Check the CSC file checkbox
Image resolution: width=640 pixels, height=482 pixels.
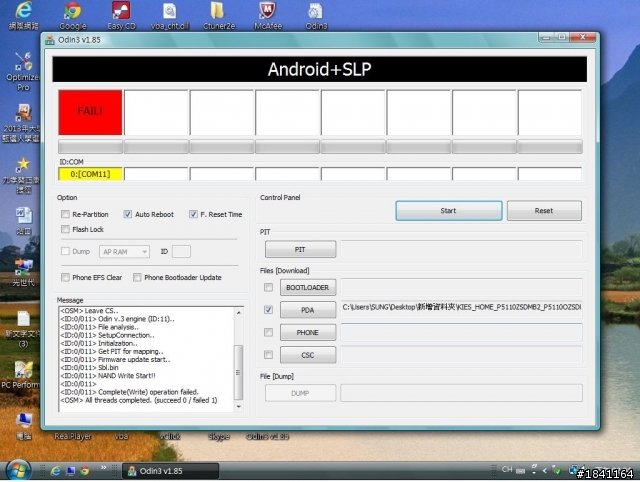coord(268,355)
